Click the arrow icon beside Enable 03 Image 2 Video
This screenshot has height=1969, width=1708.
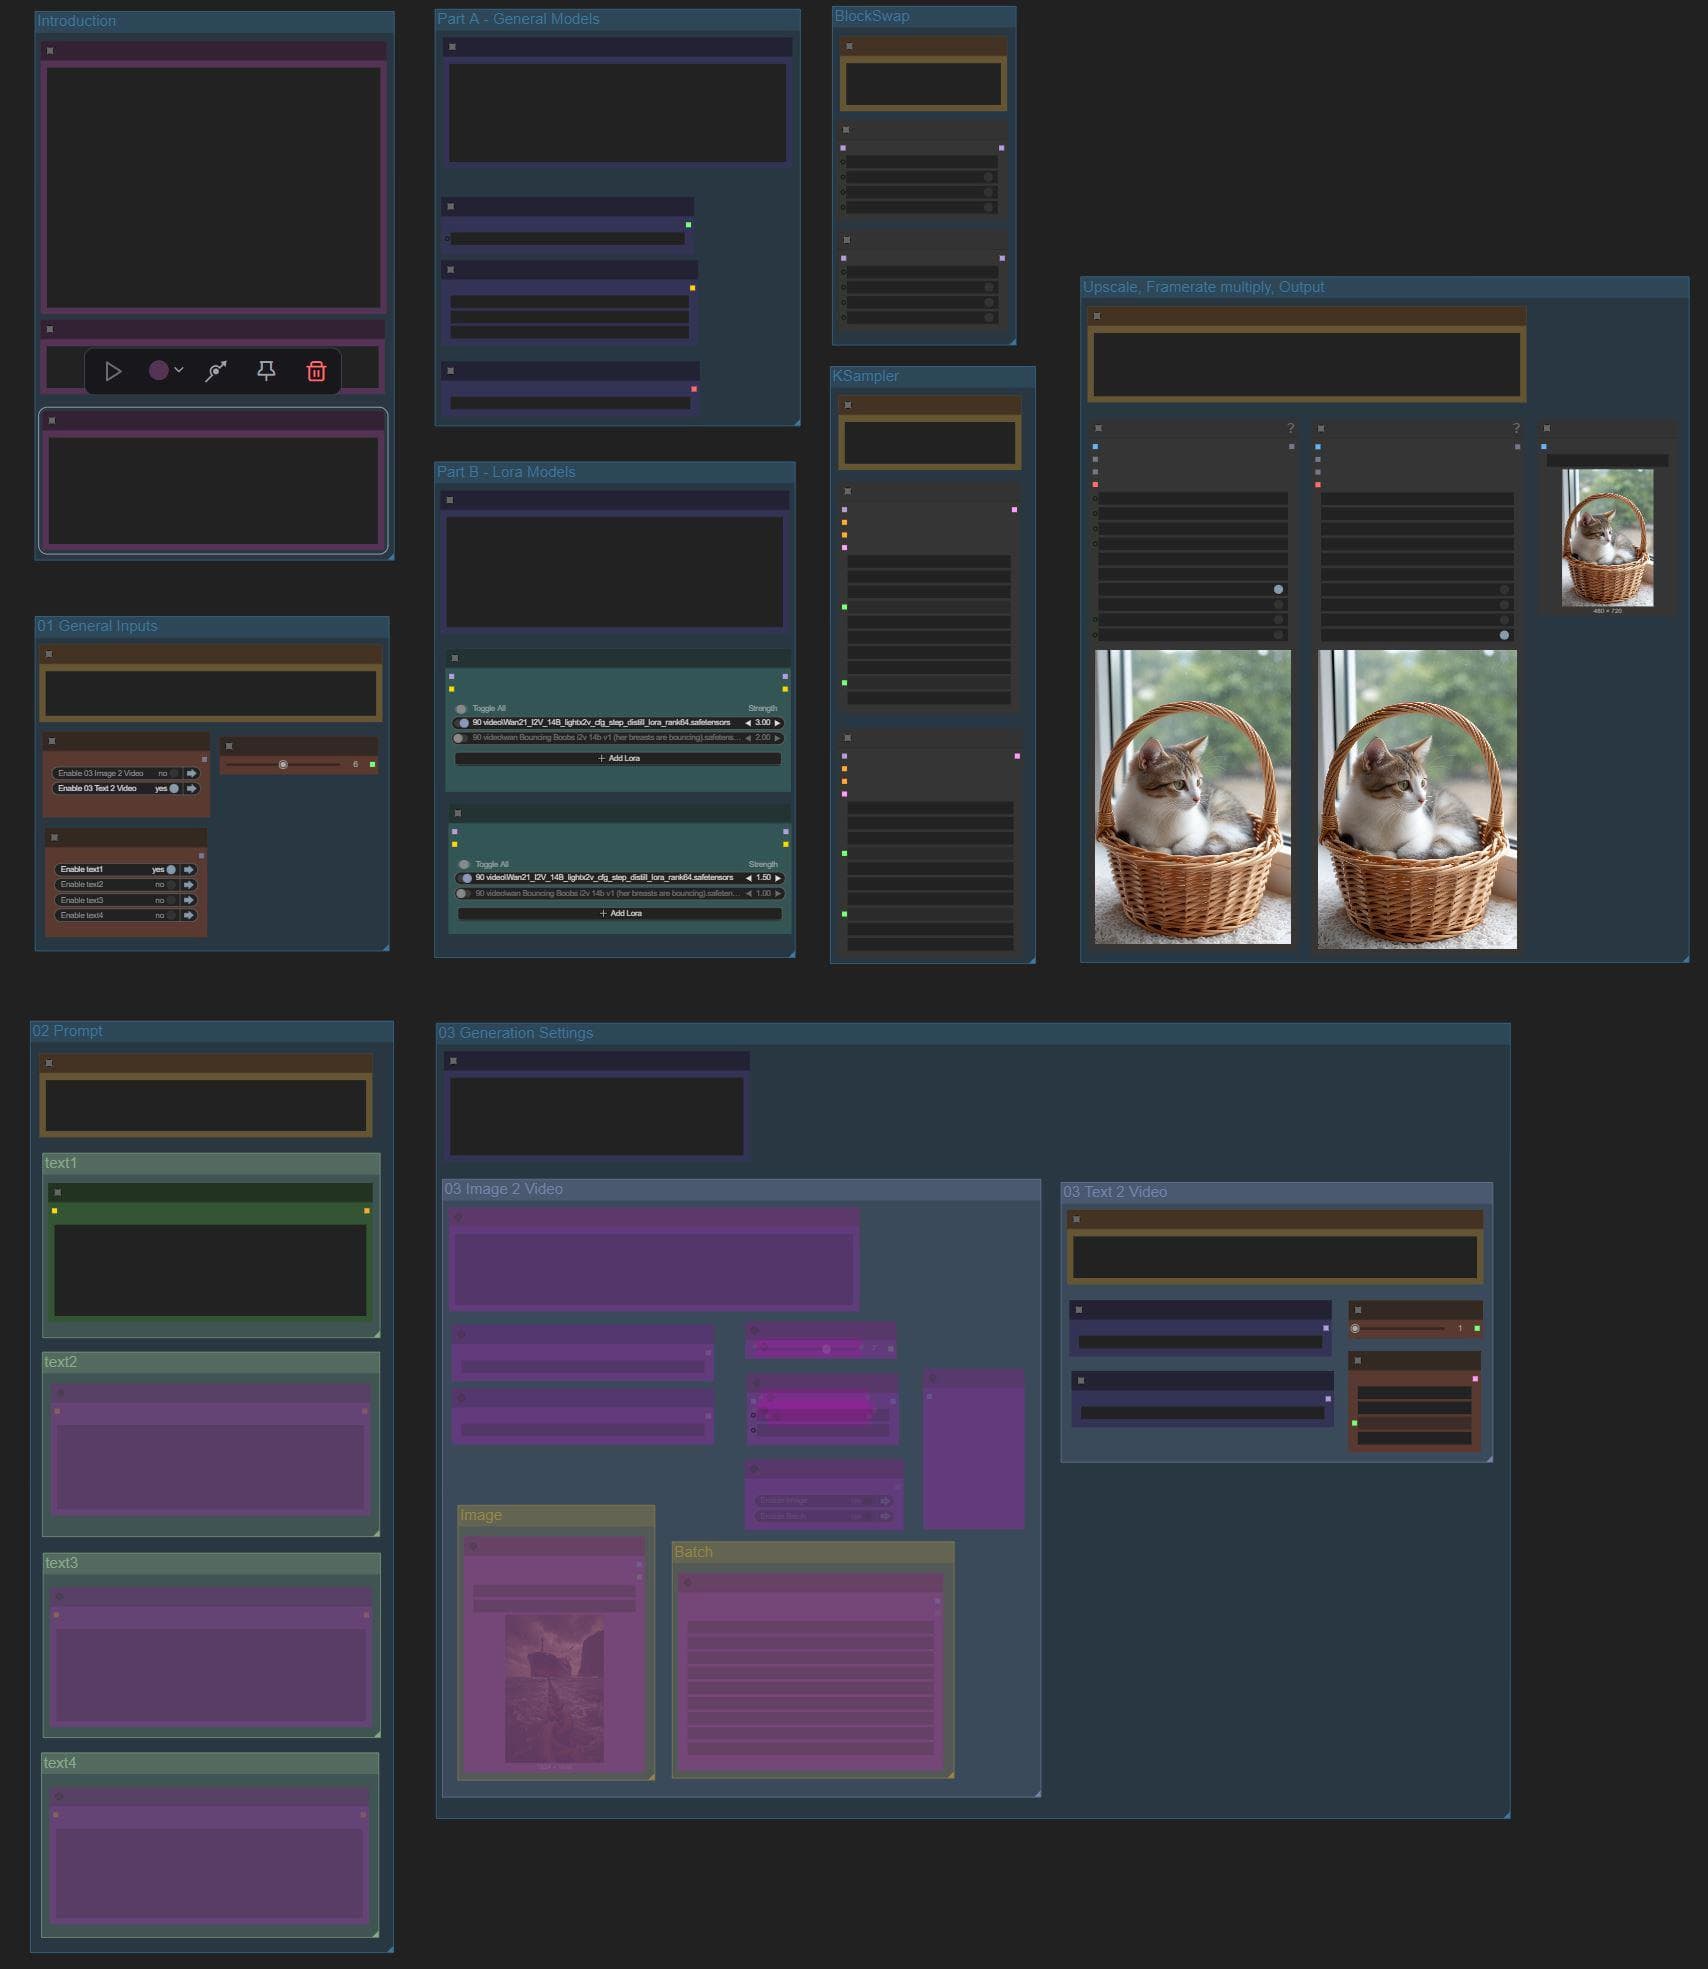[x=191, y=773]
